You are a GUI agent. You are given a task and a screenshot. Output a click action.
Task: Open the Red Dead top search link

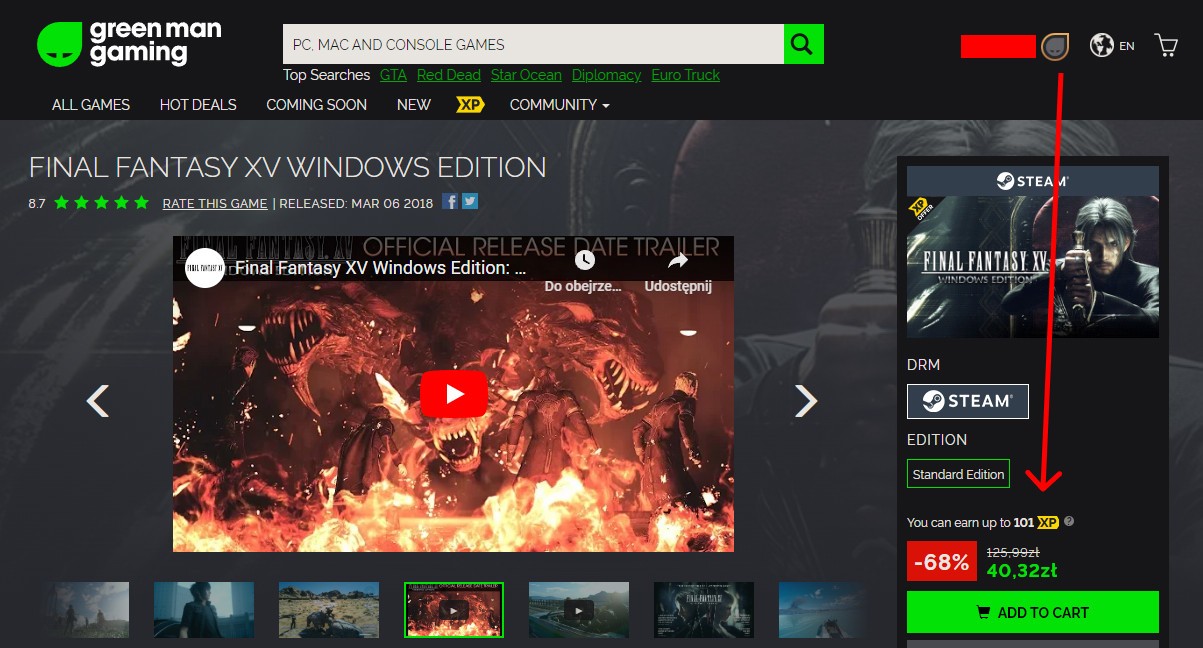448,75
